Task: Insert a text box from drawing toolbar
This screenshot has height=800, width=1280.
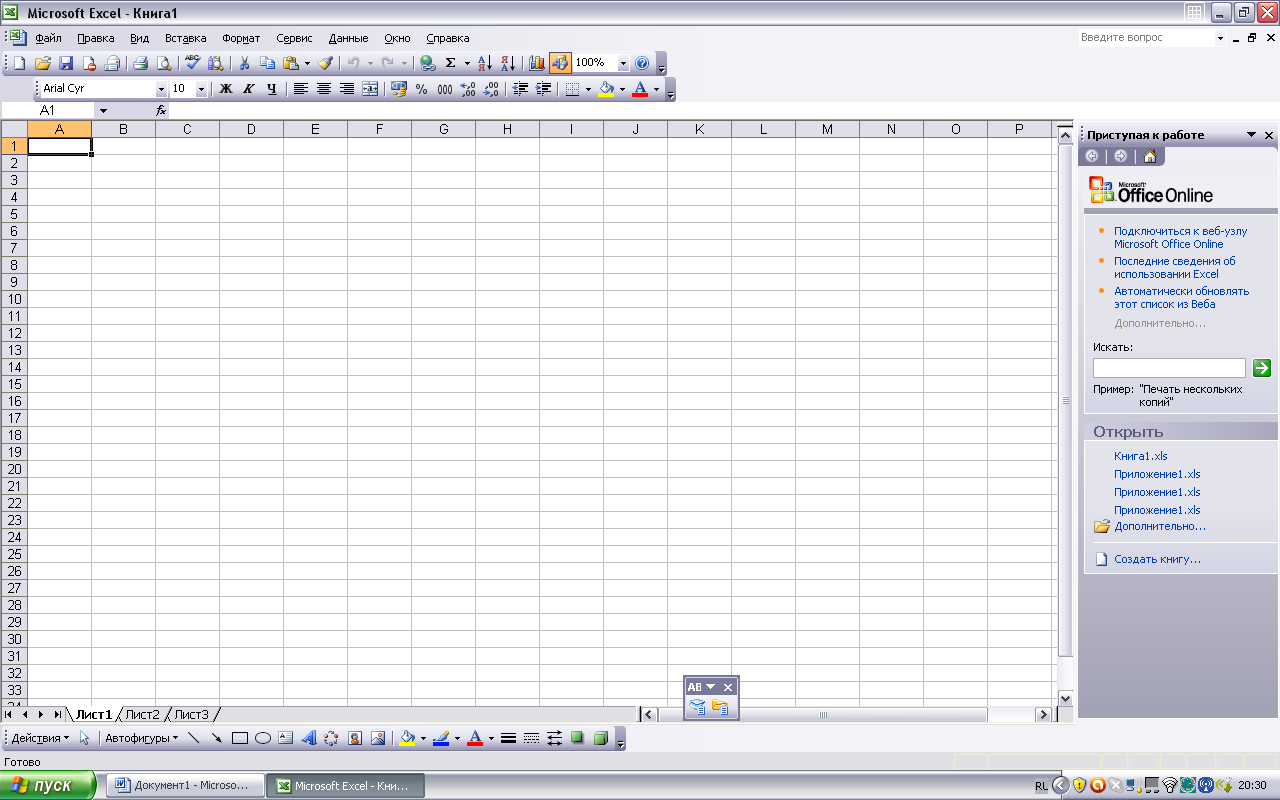Action: pyautogui.click(x=286, y=738)
